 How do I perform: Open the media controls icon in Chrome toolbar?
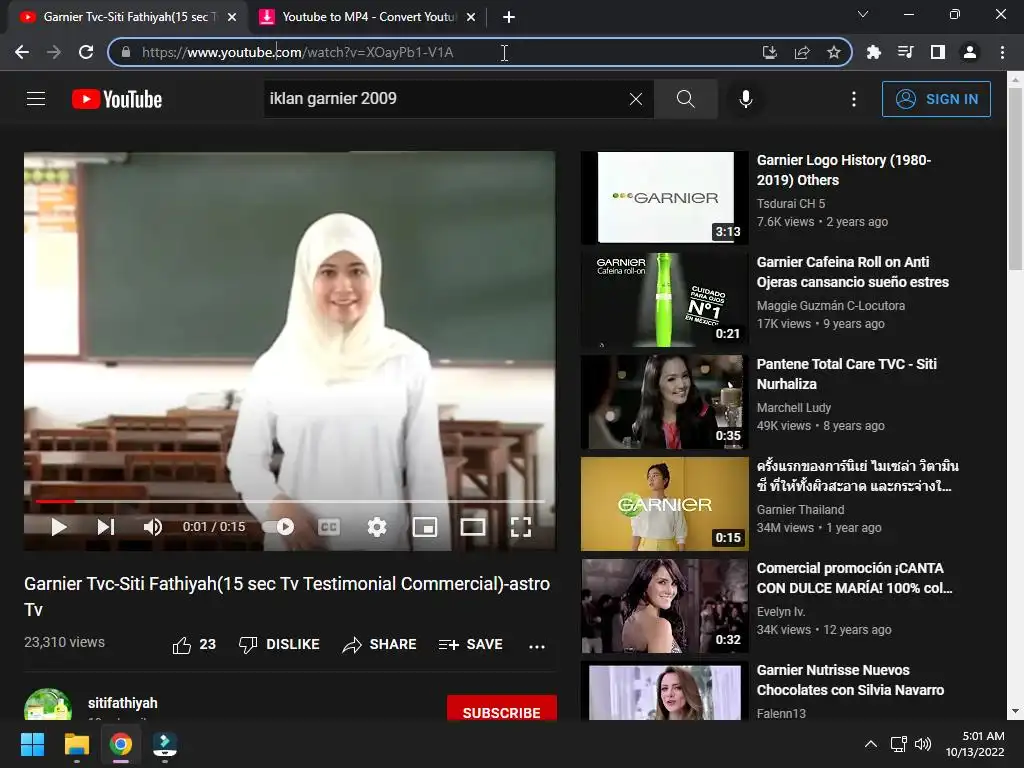pyautogui.click(x=905, y=52)
